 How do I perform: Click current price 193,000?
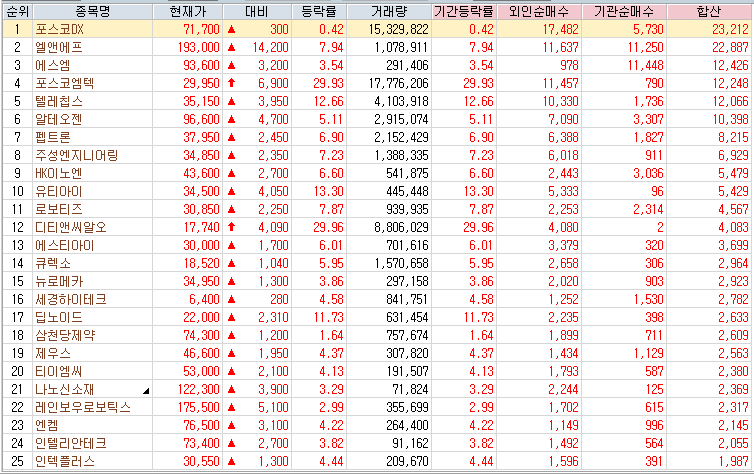199,48
